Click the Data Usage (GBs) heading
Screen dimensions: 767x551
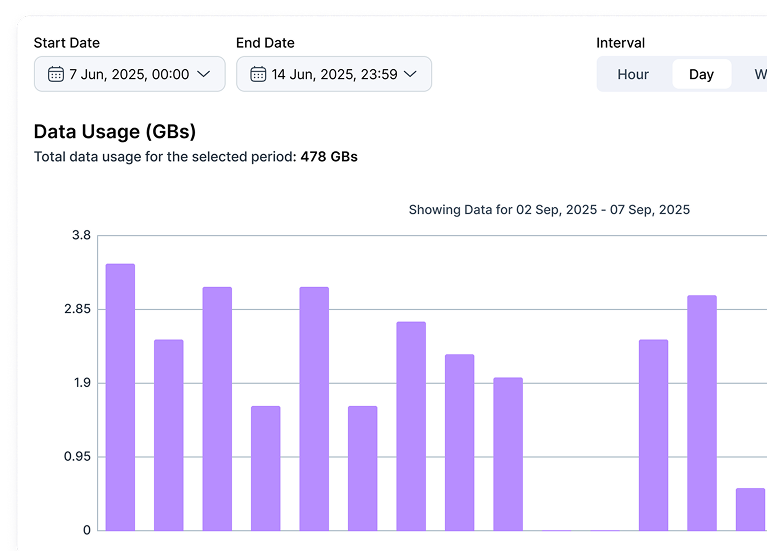115,132
